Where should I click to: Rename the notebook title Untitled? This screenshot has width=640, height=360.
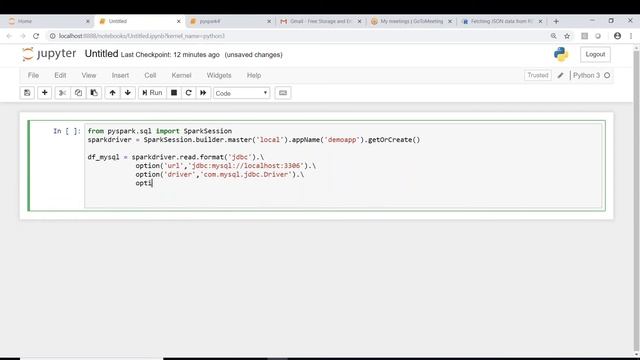click(x=101, y=54)
